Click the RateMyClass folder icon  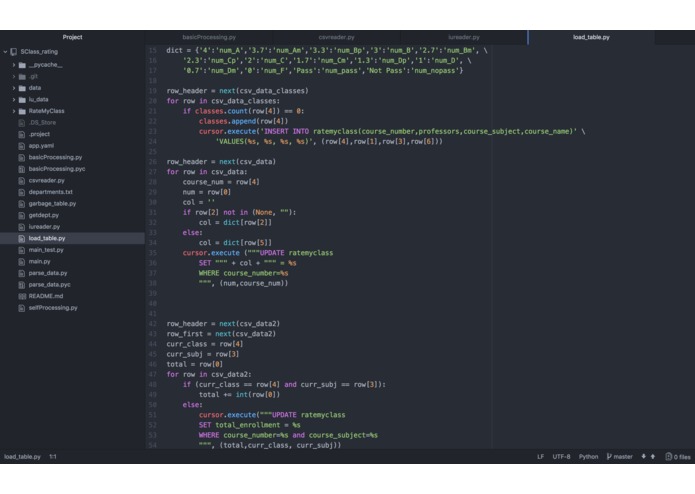[x=22, y=111]
